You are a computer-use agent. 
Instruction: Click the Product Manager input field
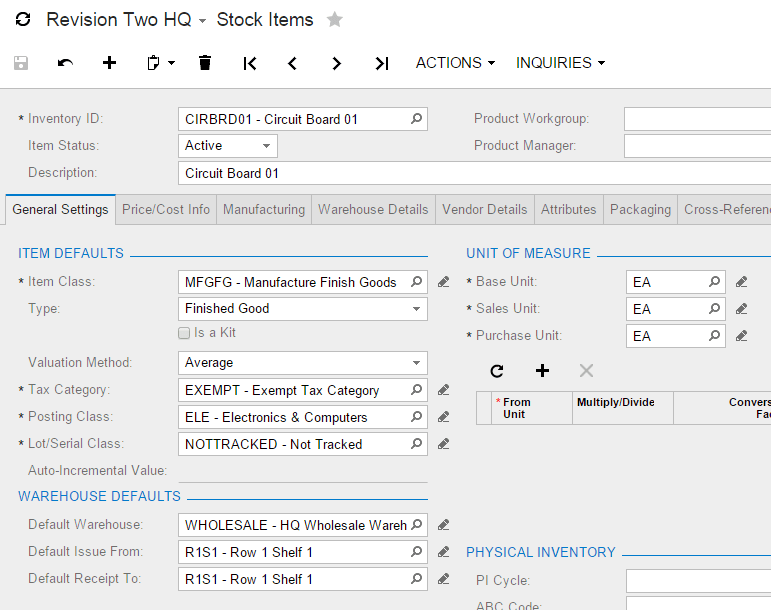[698, 146]
